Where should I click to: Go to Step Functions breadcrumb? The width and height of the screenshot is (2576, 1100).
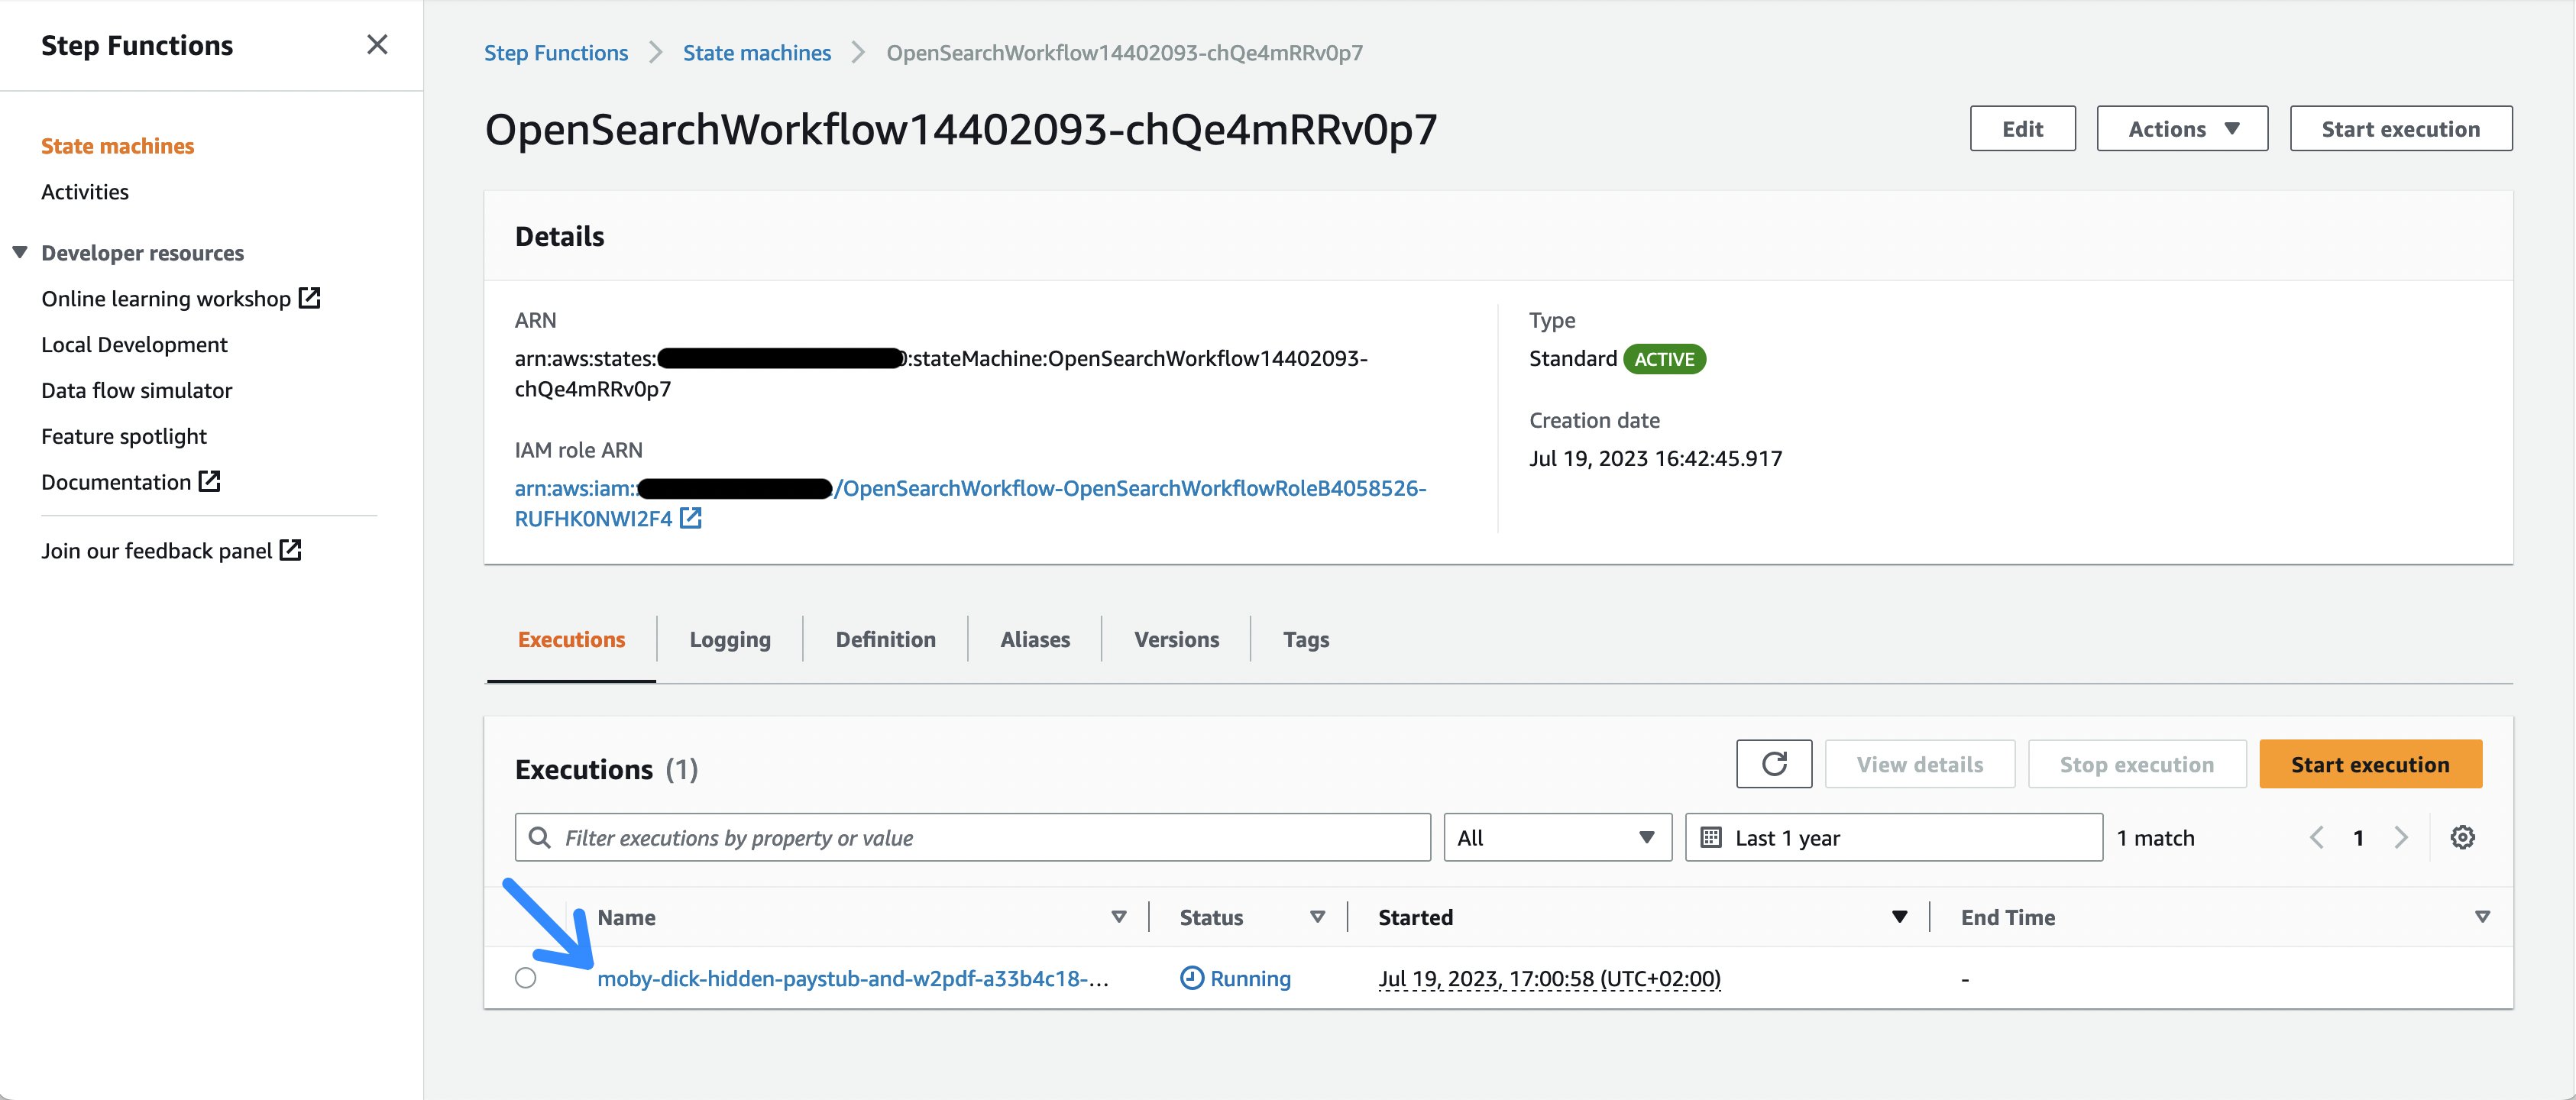pyautogui.click(x=556, y=53)
